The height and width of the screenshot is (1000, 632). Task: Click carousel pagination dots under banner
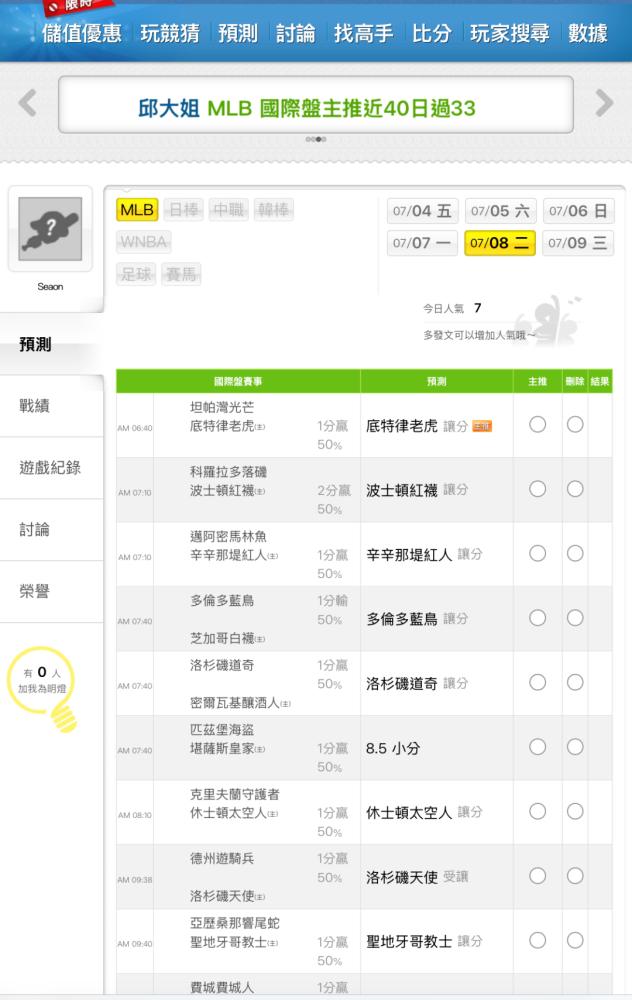pyautogui.click(x=316, y=140)
